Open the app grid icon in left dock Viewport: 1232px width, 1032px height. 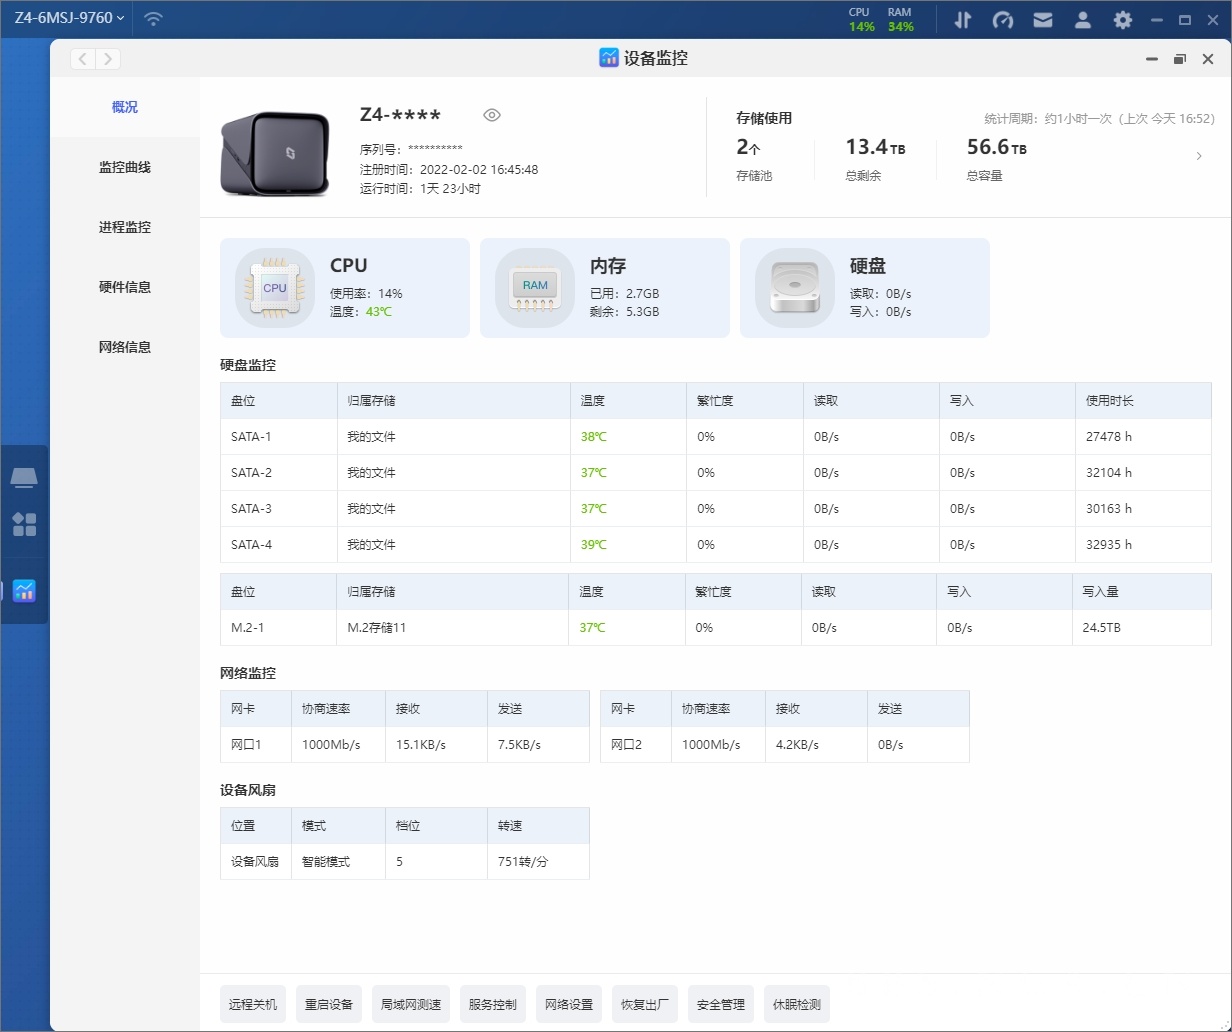pyautogui.click(x=24, y=524)
